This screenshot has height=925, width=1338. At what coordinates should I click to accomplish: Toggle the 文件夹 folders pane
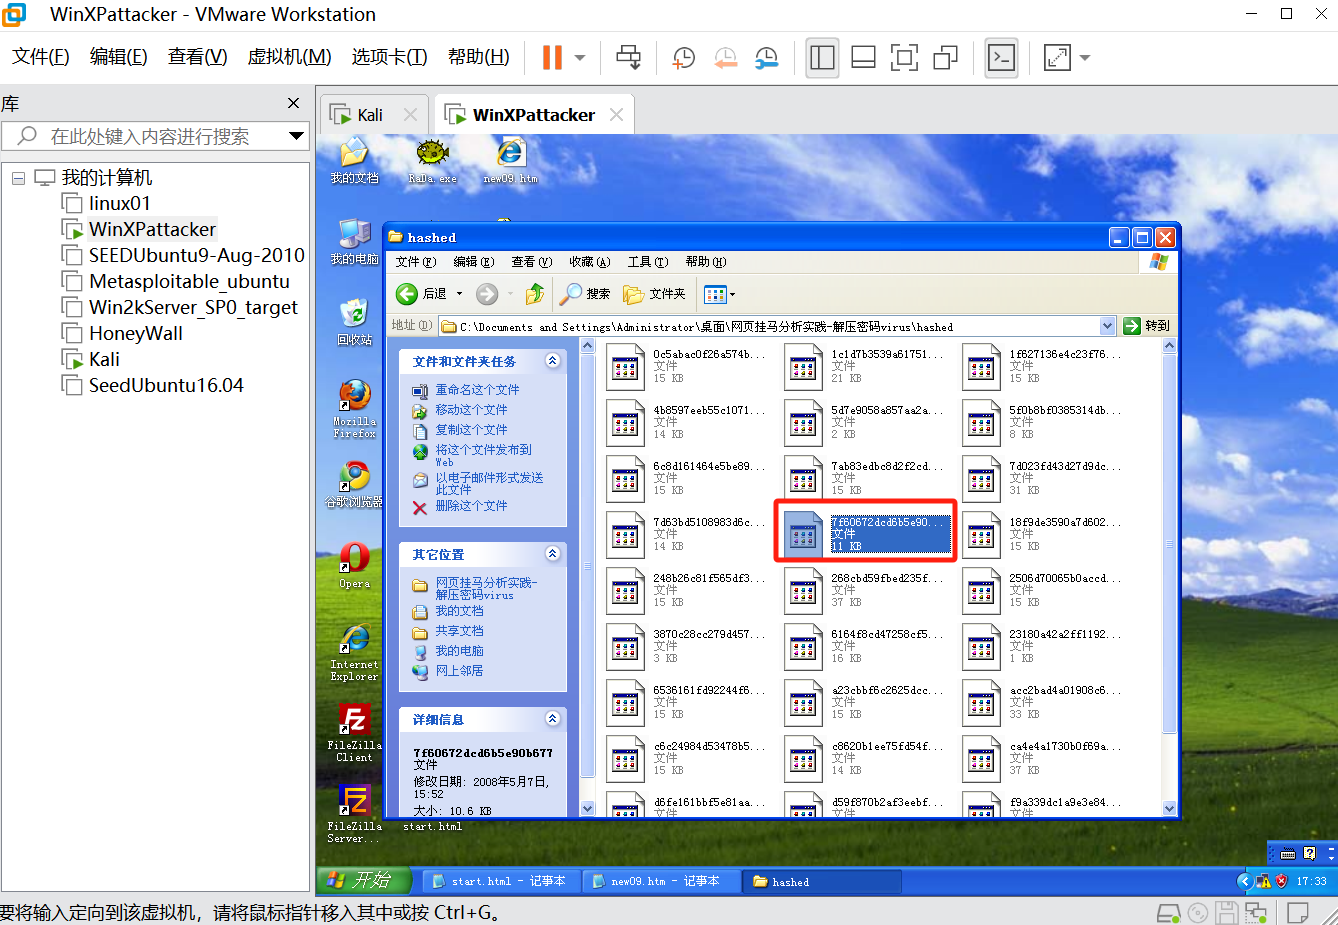[654, 294]
